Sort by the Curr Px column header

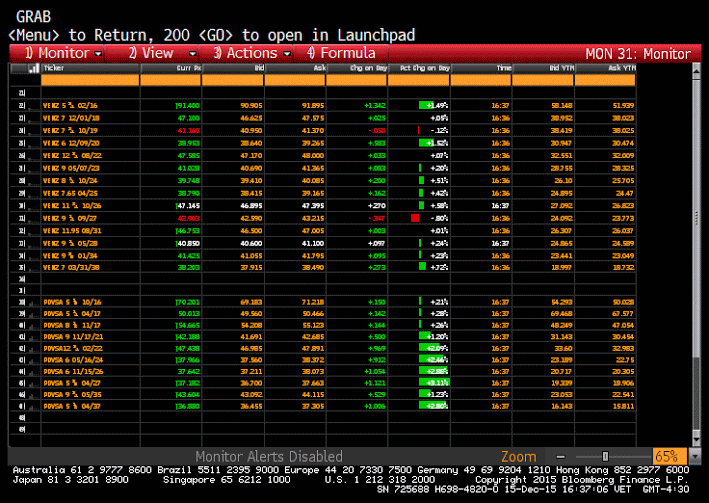170,68
